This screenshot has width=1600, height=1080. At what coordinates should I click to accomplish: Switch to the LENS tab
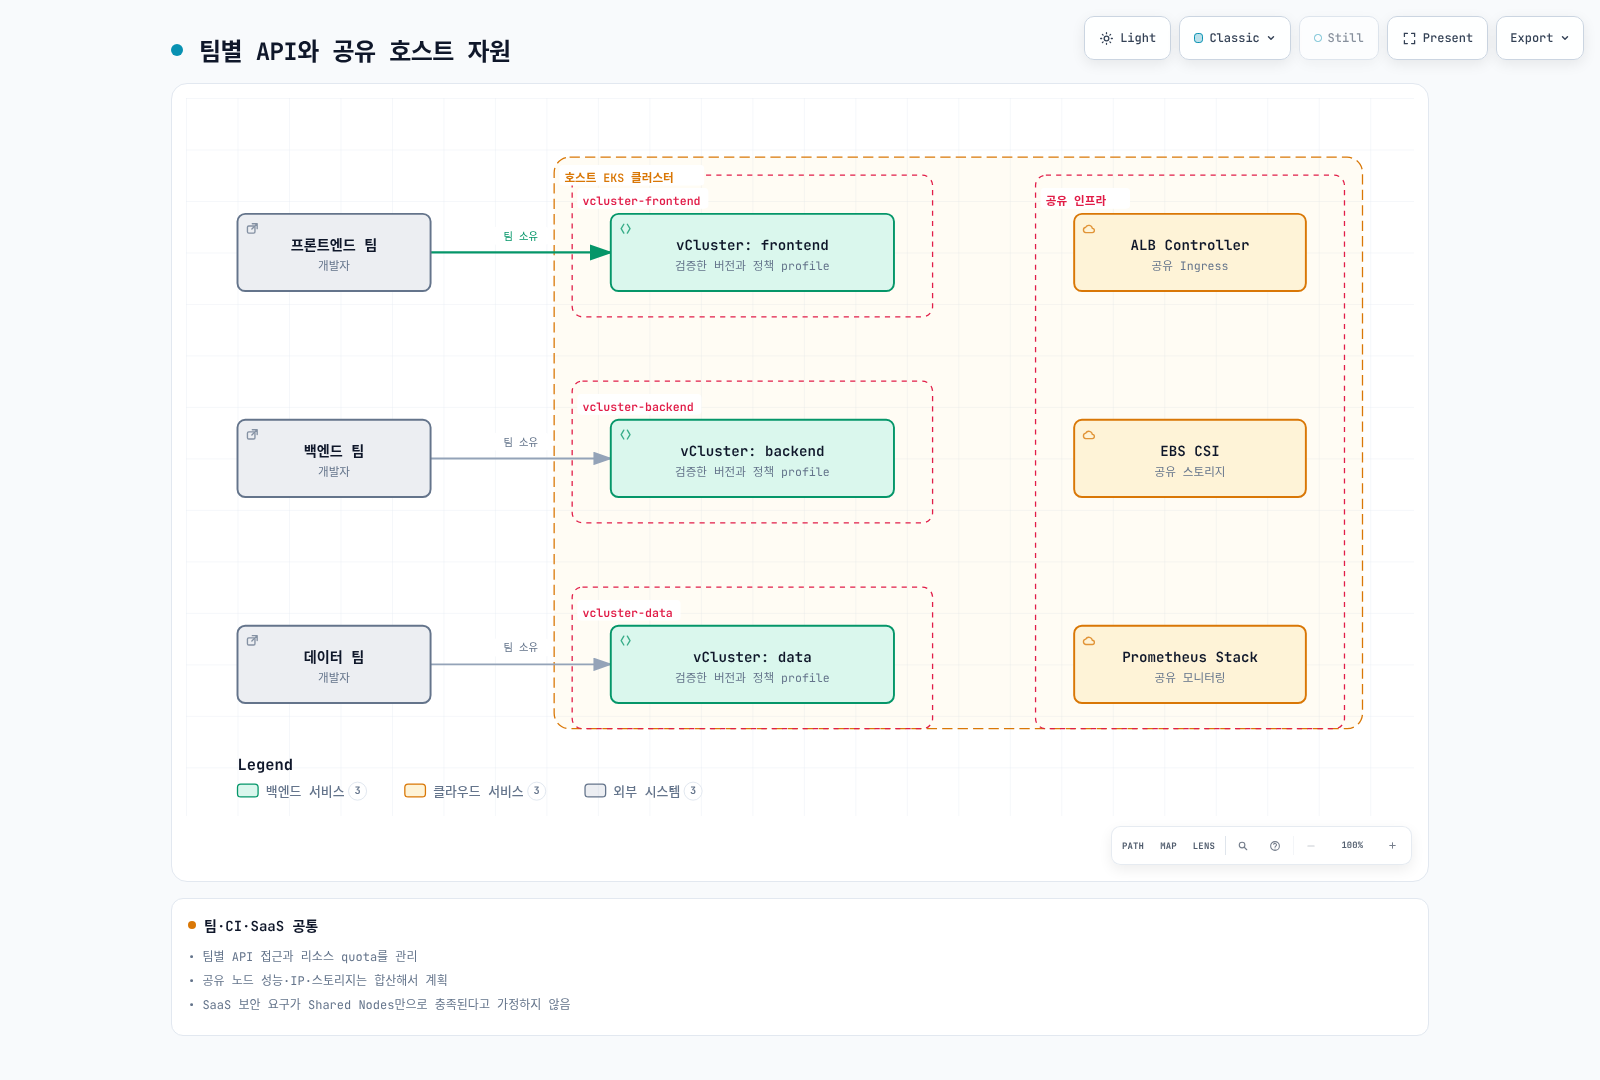[1204, 846]
